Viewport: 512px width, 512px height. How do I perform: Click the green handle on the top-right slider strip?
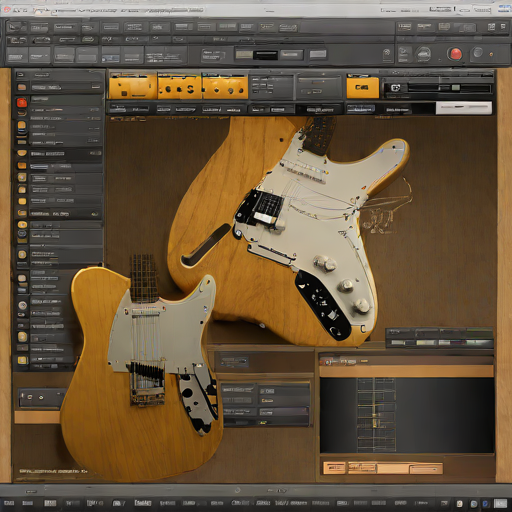point(456,88)
